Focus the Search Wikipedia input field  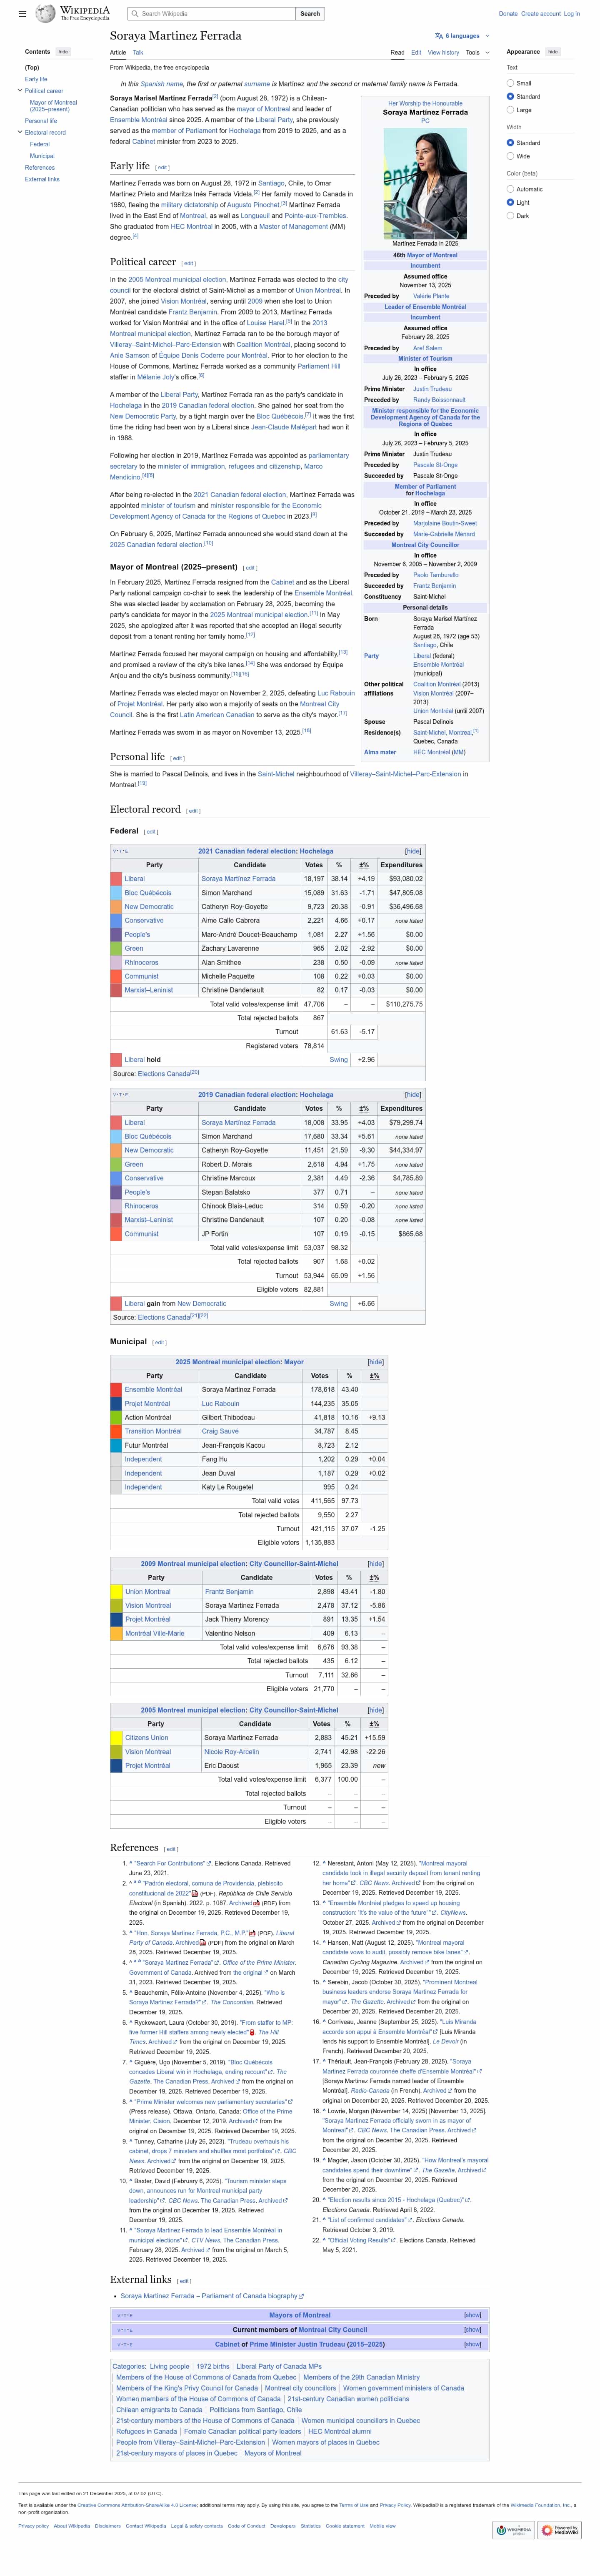click(x=212, y=14)
